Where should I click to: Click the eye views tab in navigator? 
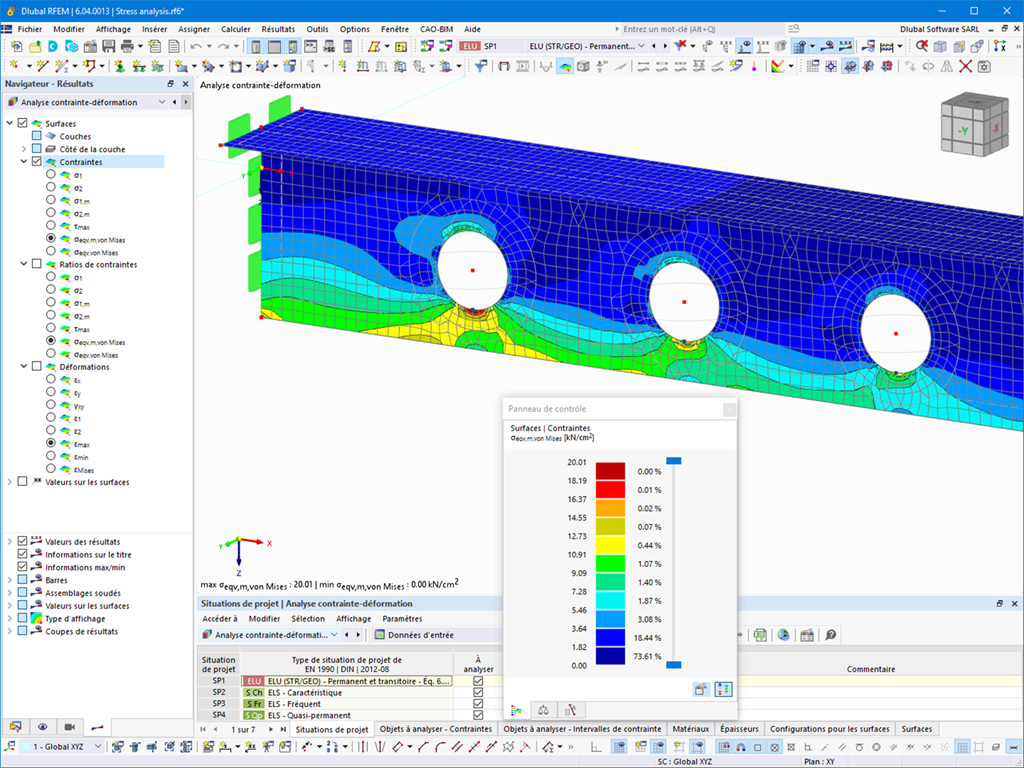(x=42, y=726)
